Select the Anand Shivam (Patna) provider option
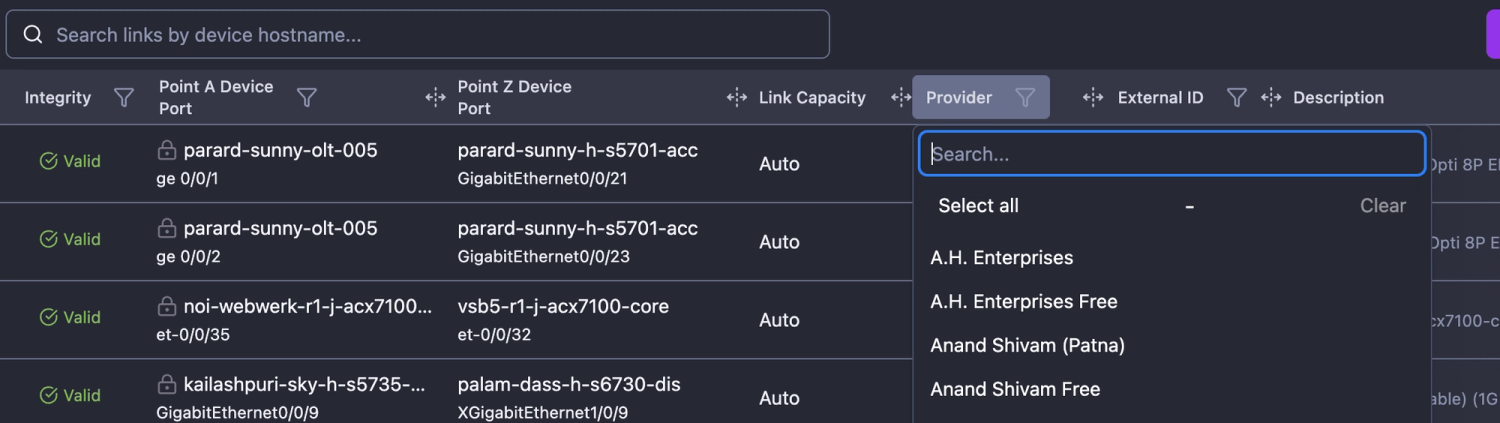Viewport: 1500px width, 423px height. pyautogui.click(x=1028, y=346)
